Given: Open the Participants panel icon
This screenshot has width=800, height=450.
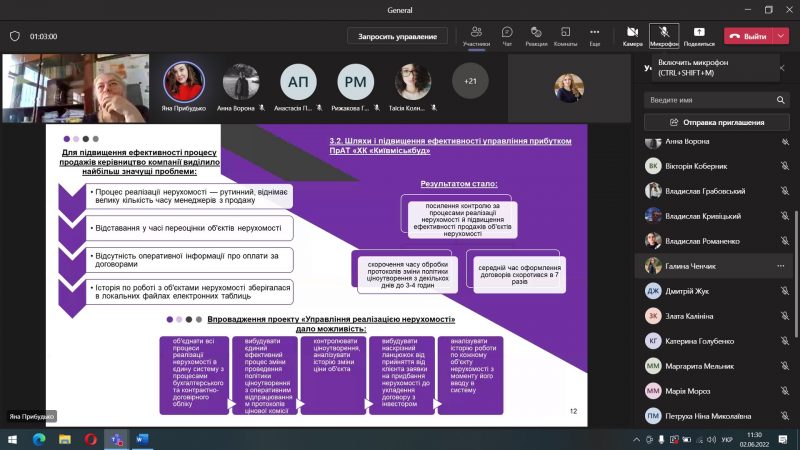Looking at the screenshot, I should coord(477,32).
